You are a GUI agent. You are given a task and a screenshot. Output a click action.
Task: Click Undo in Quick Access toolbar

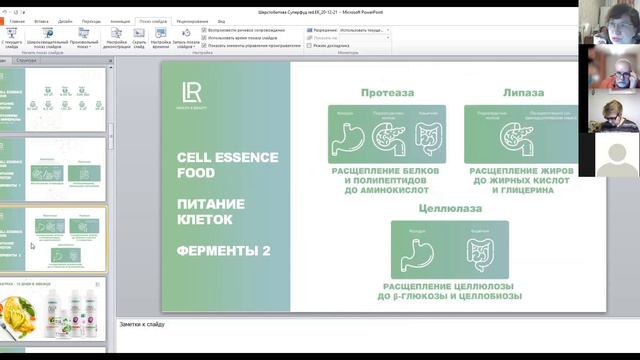4,12
